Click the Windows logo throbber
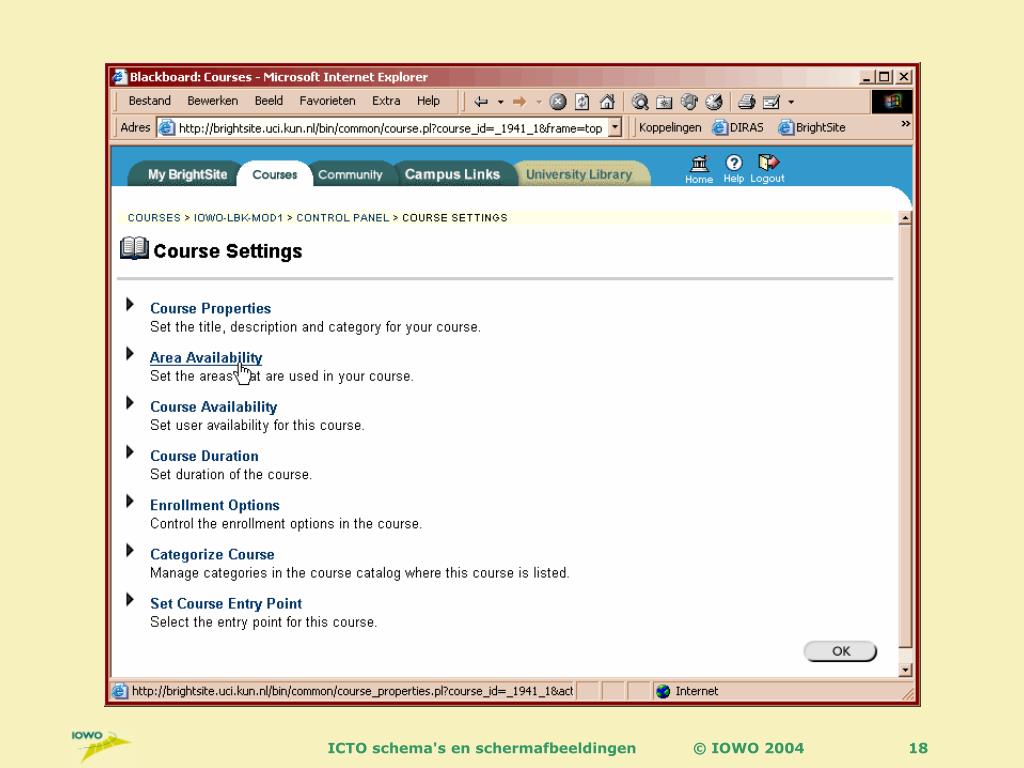Image resolution: width=1024 pixels, height=768 pixels. pos(891,101)
